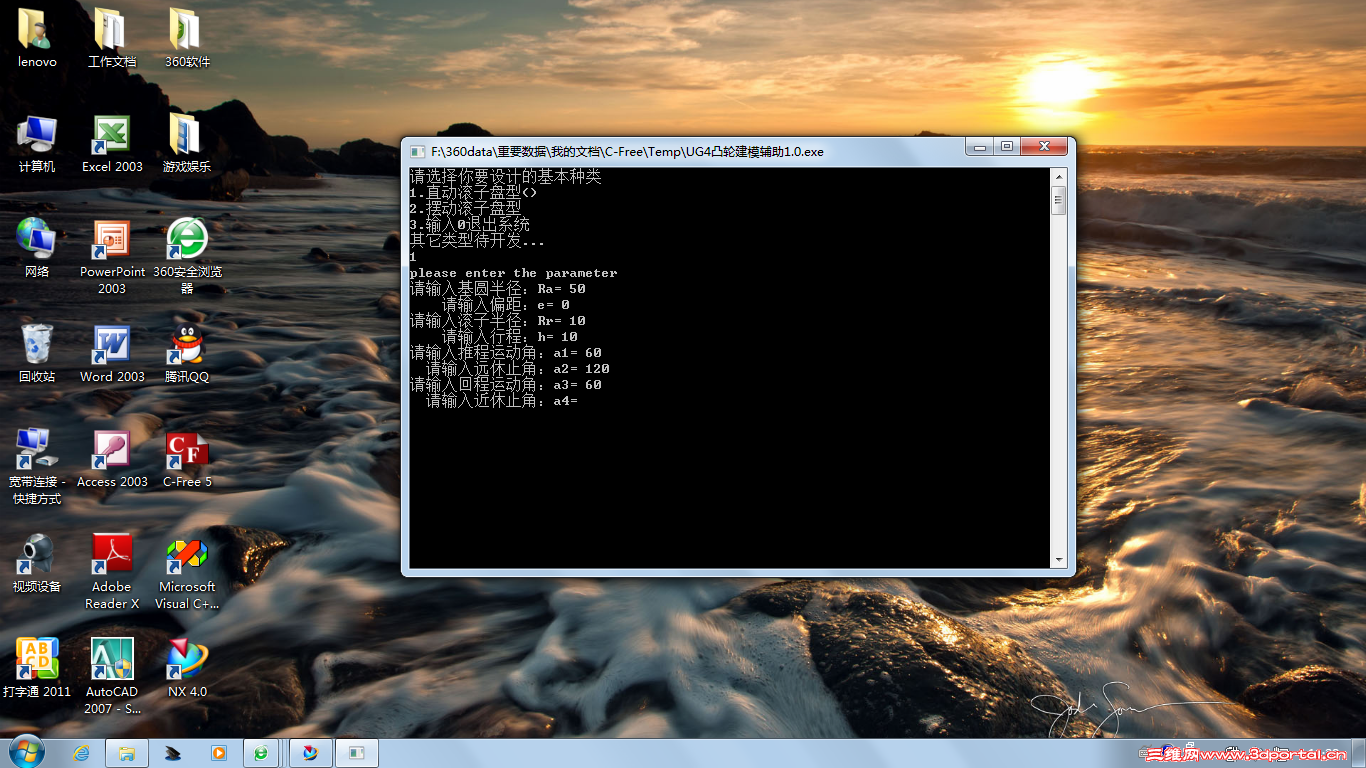Click the line '其它类型待开发...'
Screen dimensions: 1366x768
pyautogui.click(x=478, y=241)
